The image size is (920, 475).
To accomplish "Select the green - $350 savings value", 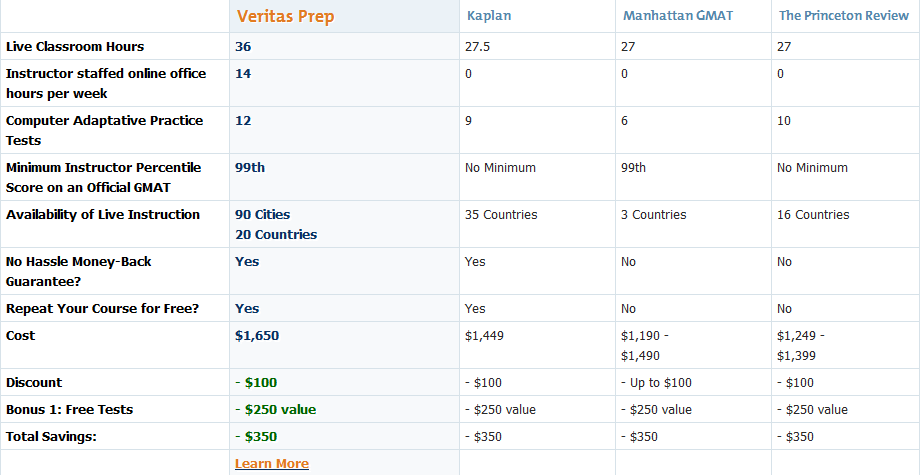I will coord(256,437).
